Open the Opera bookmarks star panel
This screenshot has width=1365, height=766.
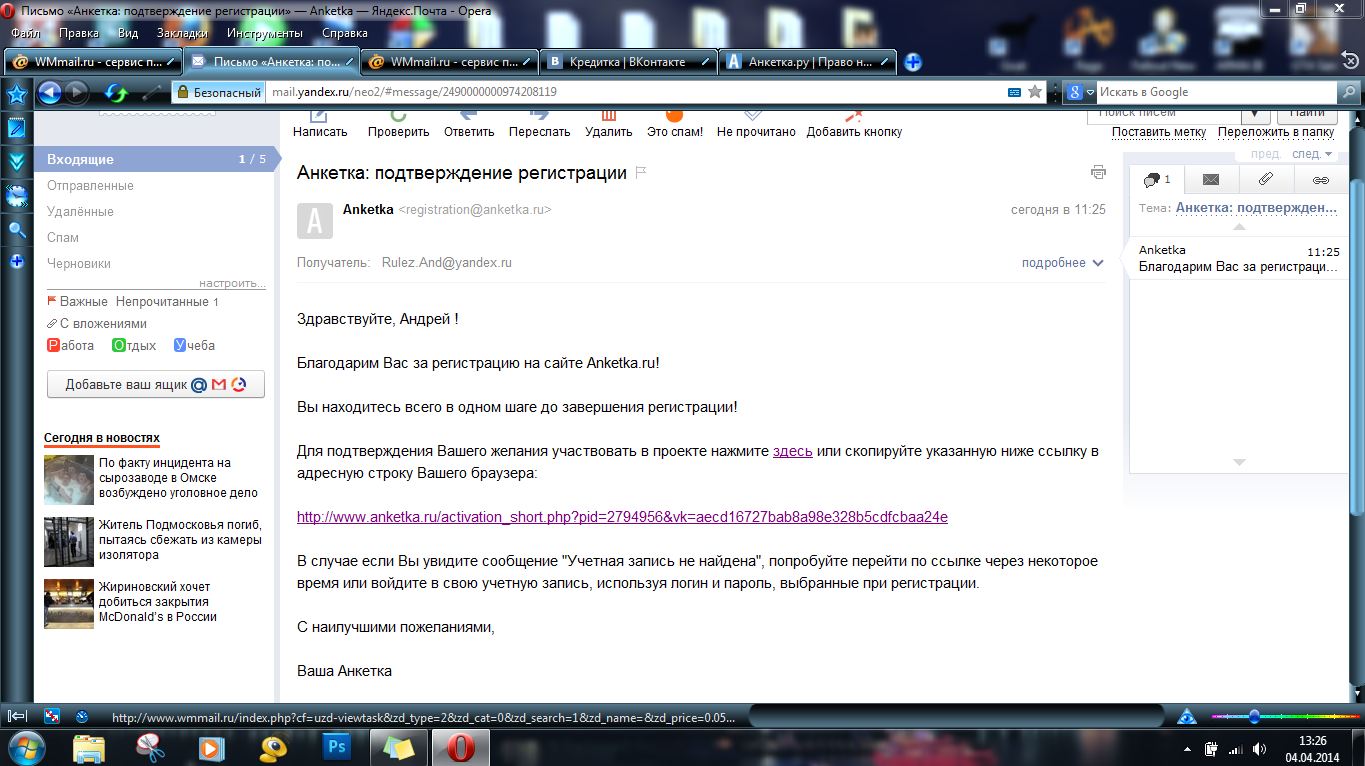coord(17,94)
